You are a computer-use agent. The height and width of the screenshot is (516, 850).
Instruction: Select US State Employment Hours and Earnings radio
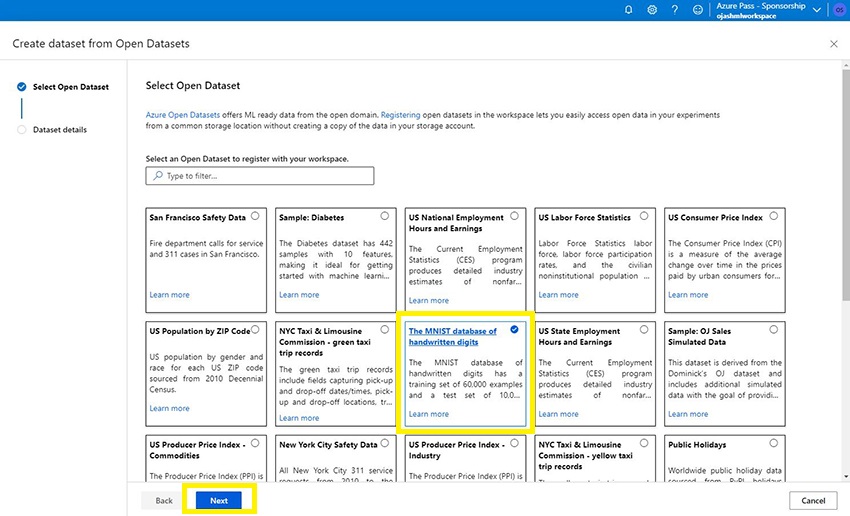pyautogui.click(x=643, y=329)
